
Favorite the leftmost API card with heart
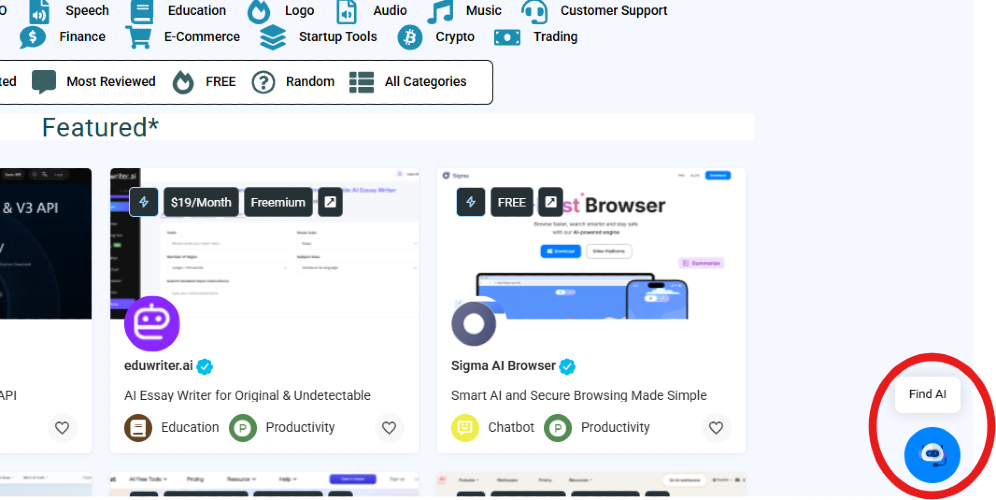62,428
